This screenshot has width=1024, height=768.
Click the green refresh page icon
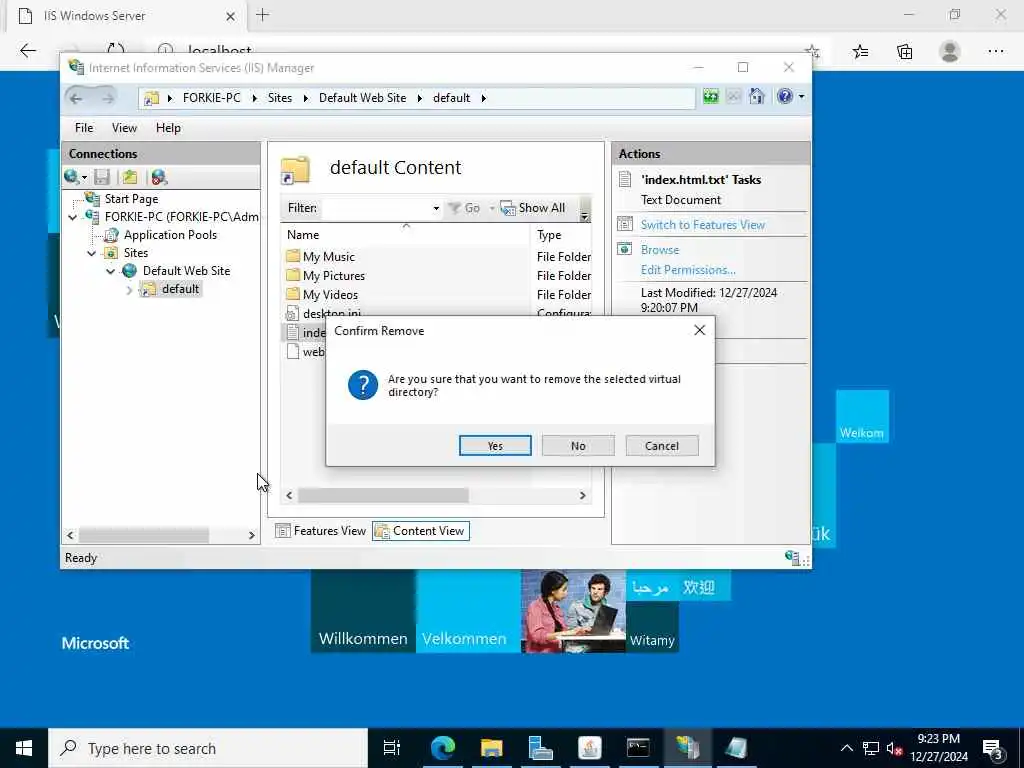pos(711,97)
